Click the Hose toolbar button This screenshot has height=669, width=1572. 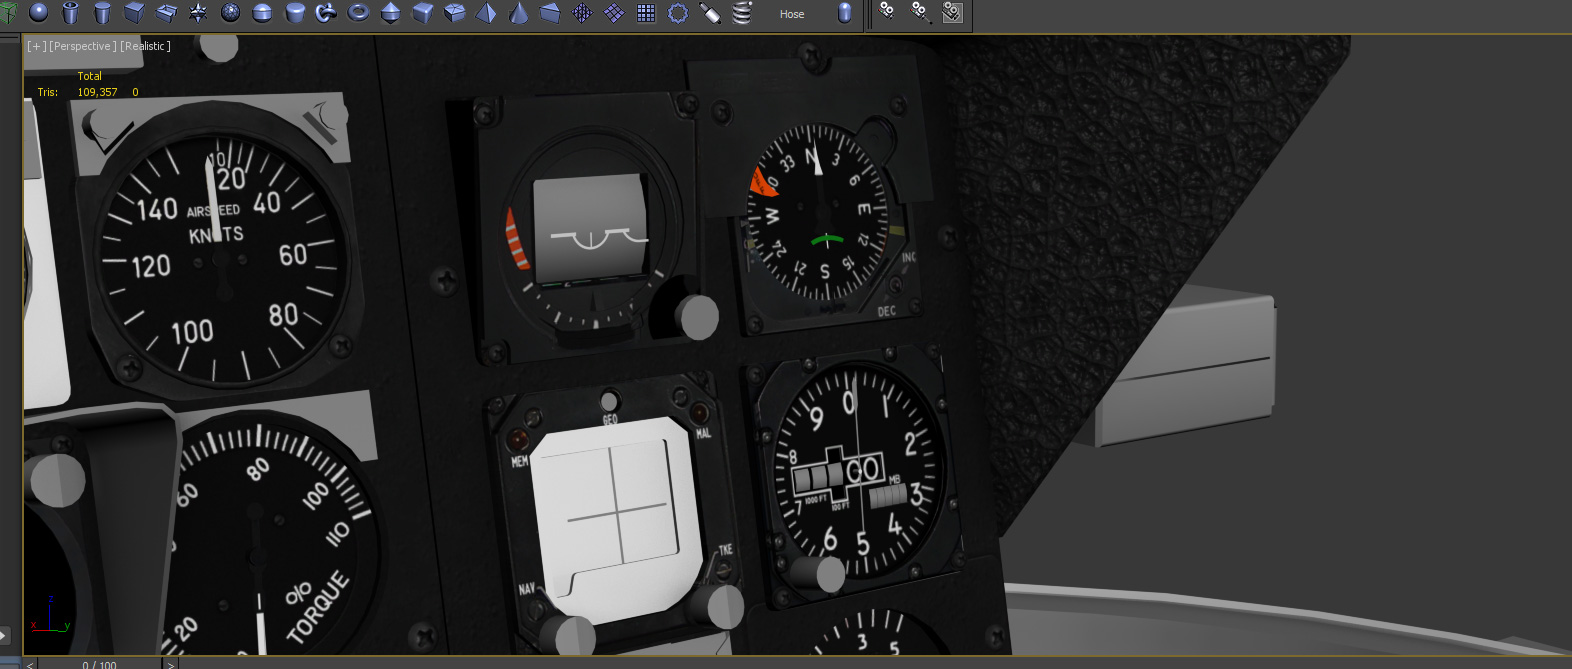[x=792, y=14]
